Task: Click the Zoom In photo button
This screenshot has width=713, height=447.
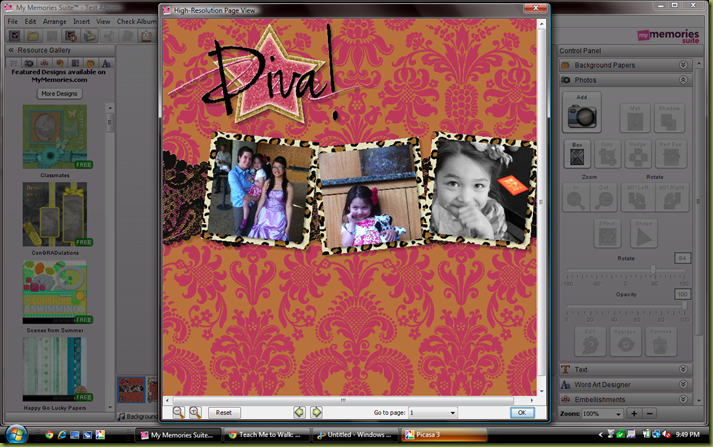Action: point(576,197)
